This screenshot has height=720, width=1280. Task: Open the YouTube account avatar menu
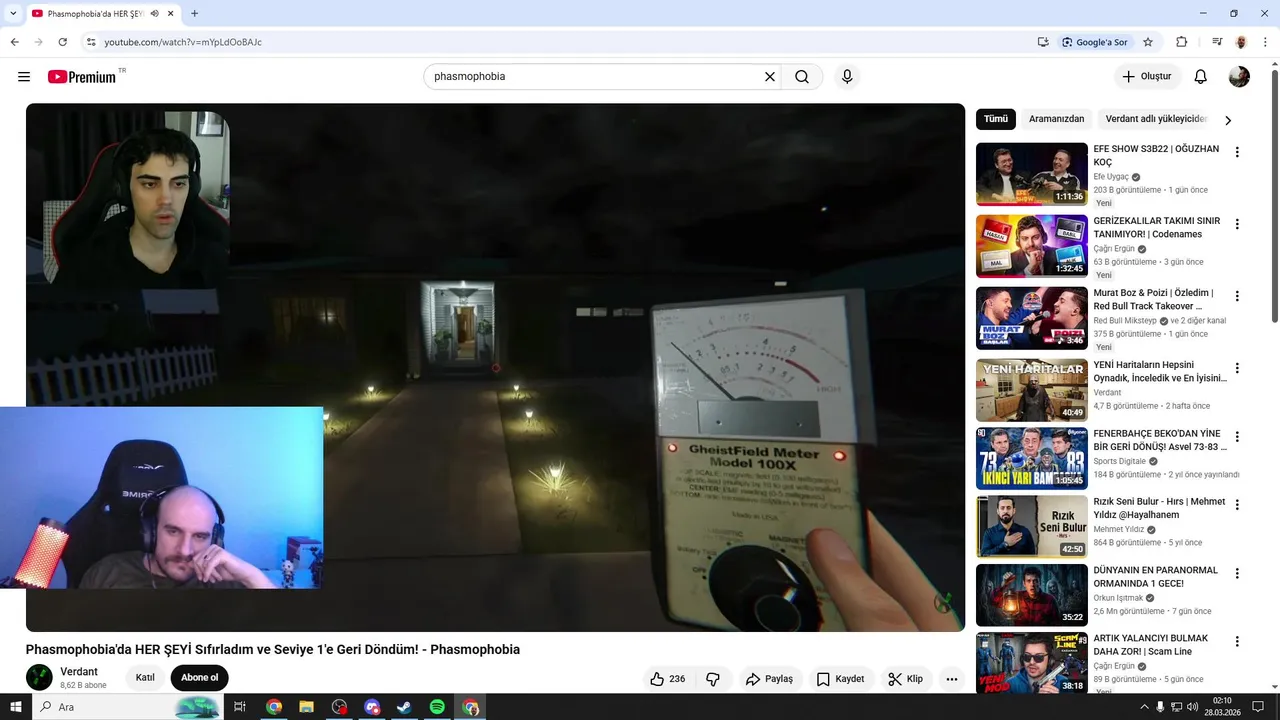(1239, 77)
